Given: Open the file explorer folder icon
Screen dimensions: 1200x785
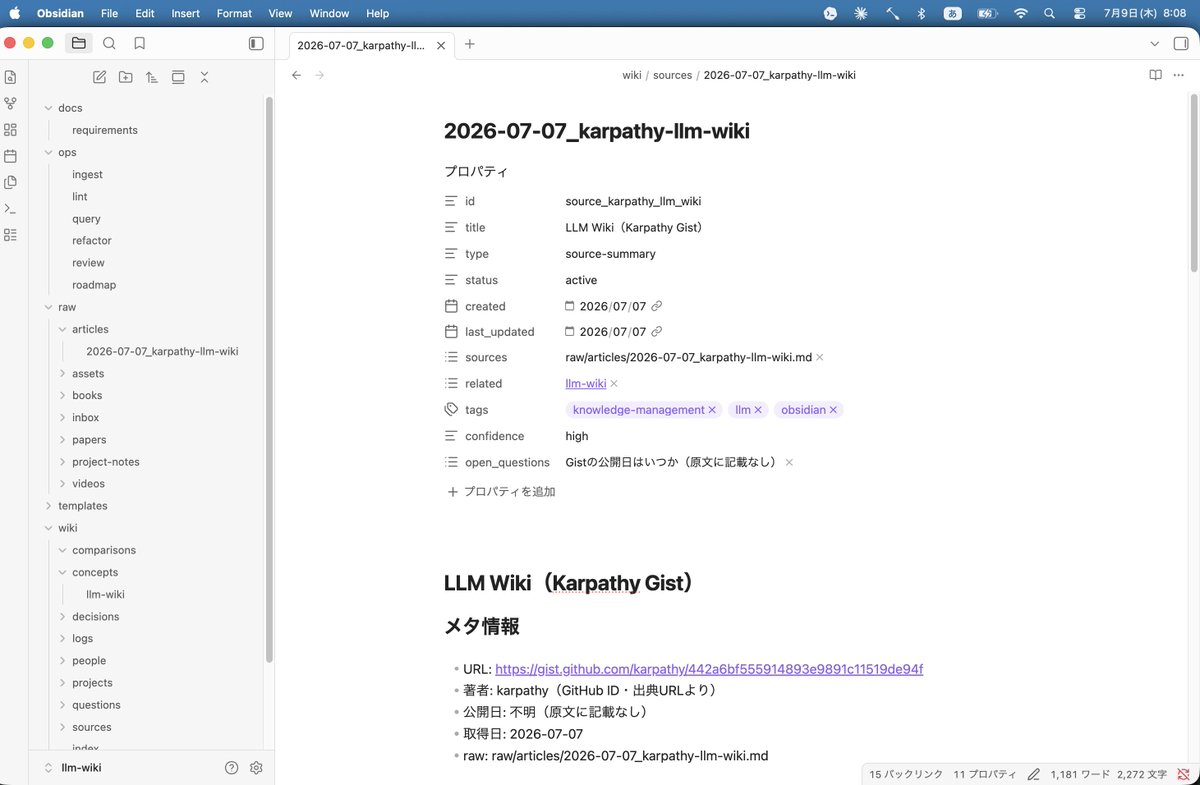Looking at the screenshot, I should 79,43.
